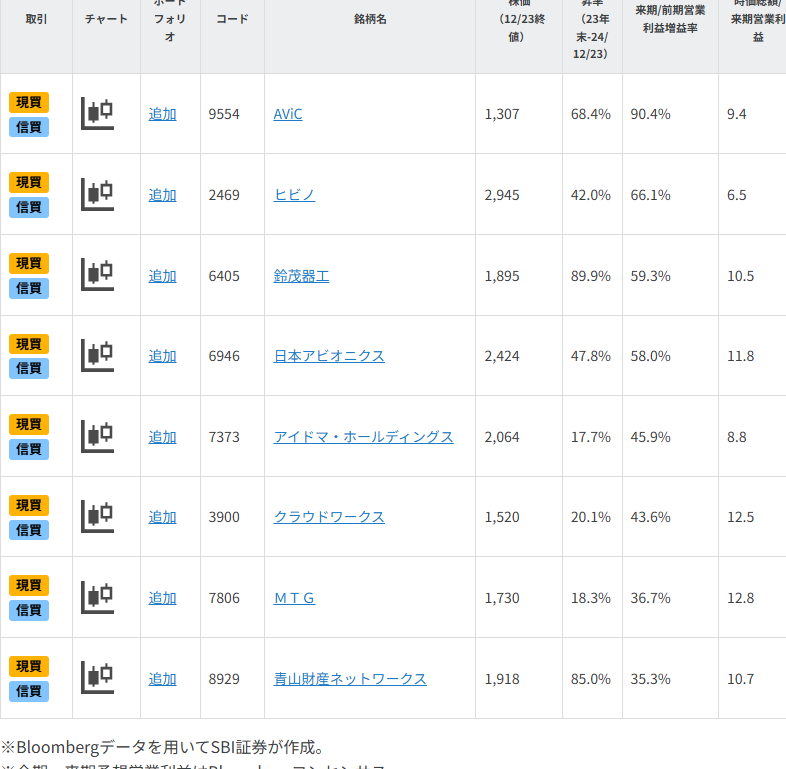Open the chart icon for クラウドワークス
Screen dimensions: 786x769
(97, 517)
